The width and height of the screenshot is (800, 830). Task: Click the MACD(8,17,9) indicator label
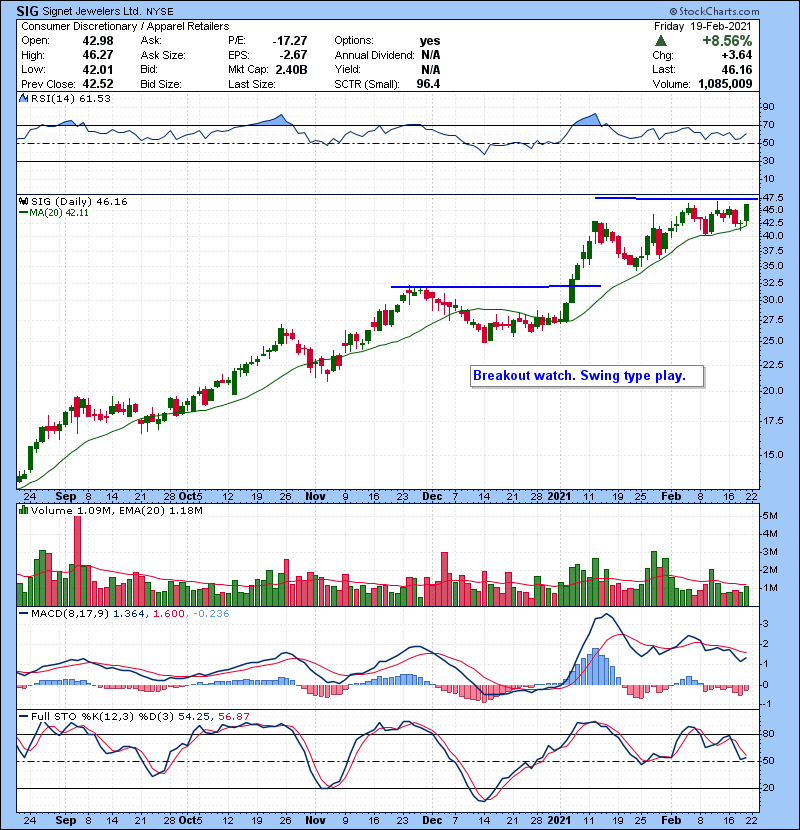point(70,614)
